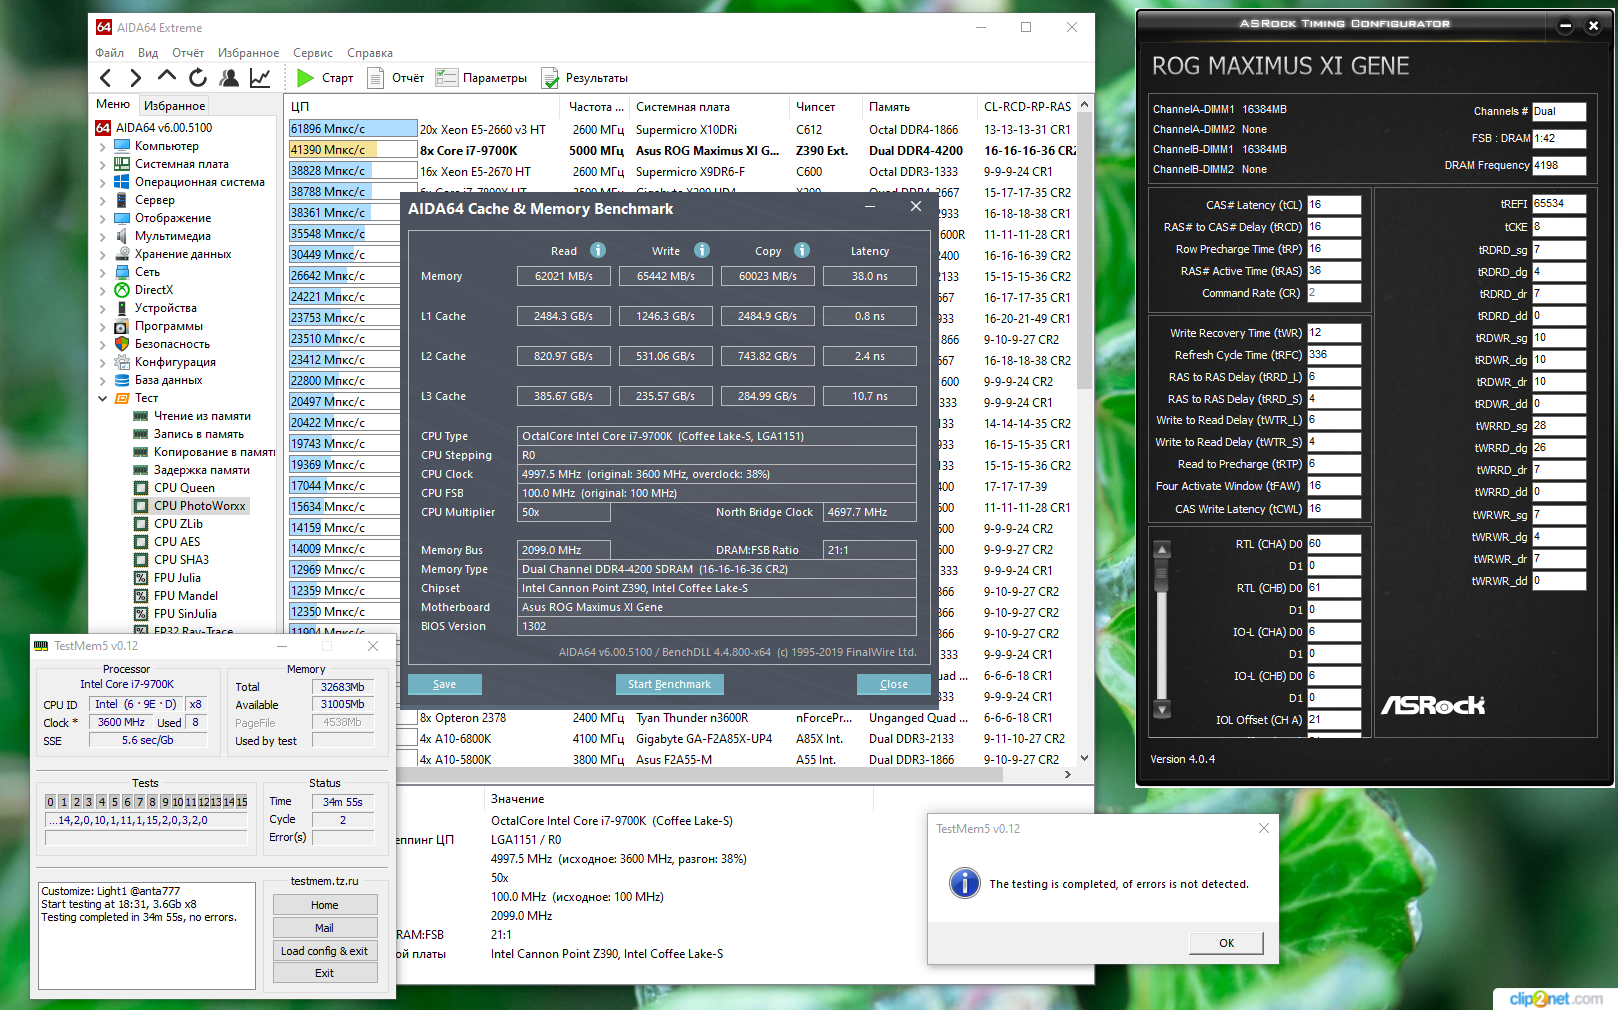Open the Справка menu
This screenshot has width=1618, height=1010.
point(370,53)
